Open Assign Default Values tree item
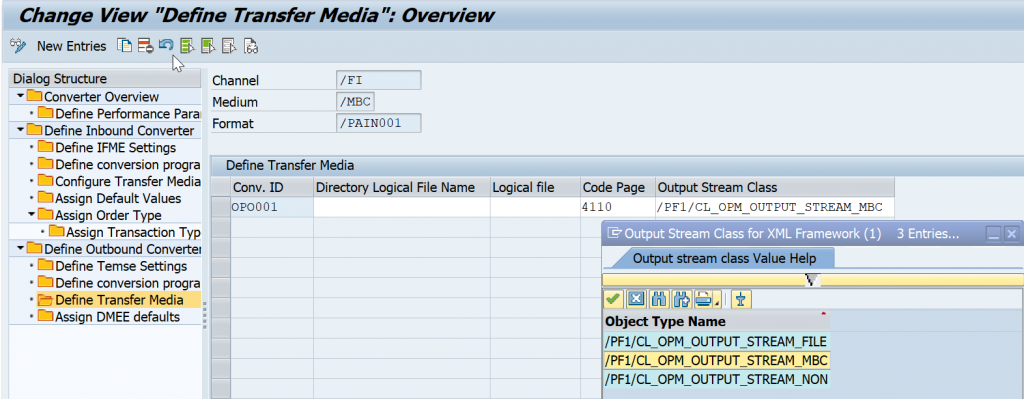The image size is (1024, 399). click(118, 198)
